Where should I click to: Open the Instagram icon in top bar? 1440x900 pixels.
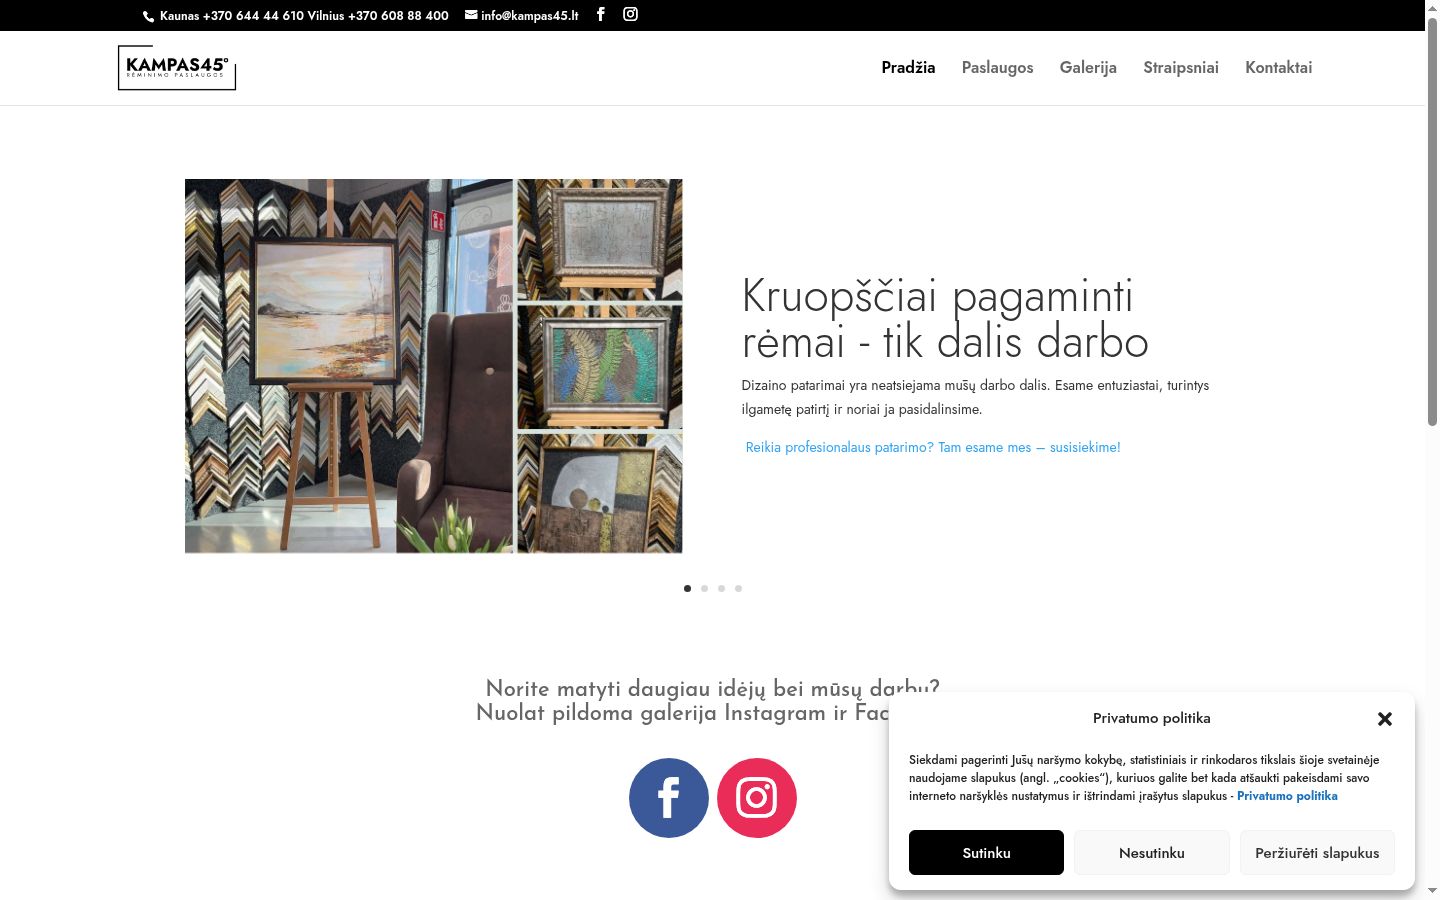click(630, 14)
